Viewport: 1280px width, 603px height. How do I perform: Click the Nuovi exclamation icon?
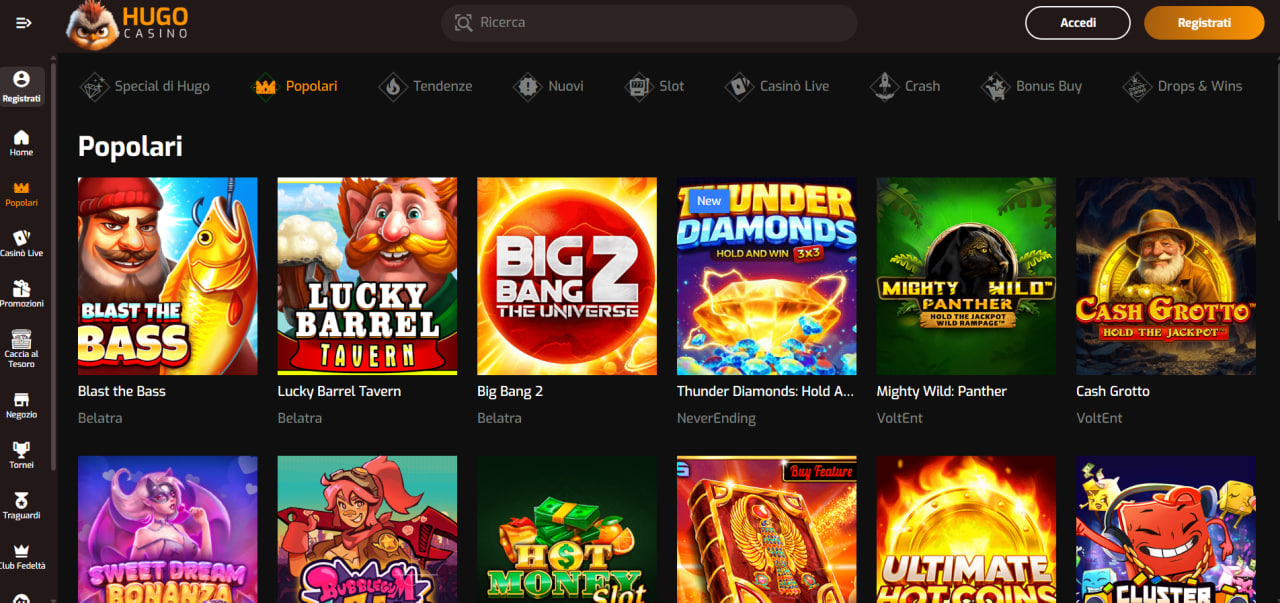coord(527,87)
